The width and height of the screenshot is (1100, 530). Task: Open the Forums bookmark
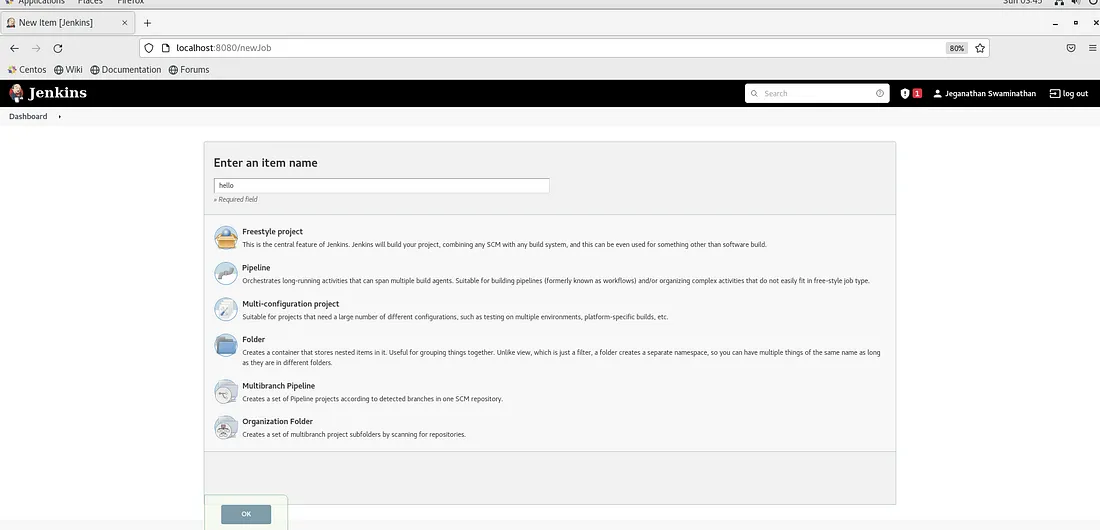189,69
